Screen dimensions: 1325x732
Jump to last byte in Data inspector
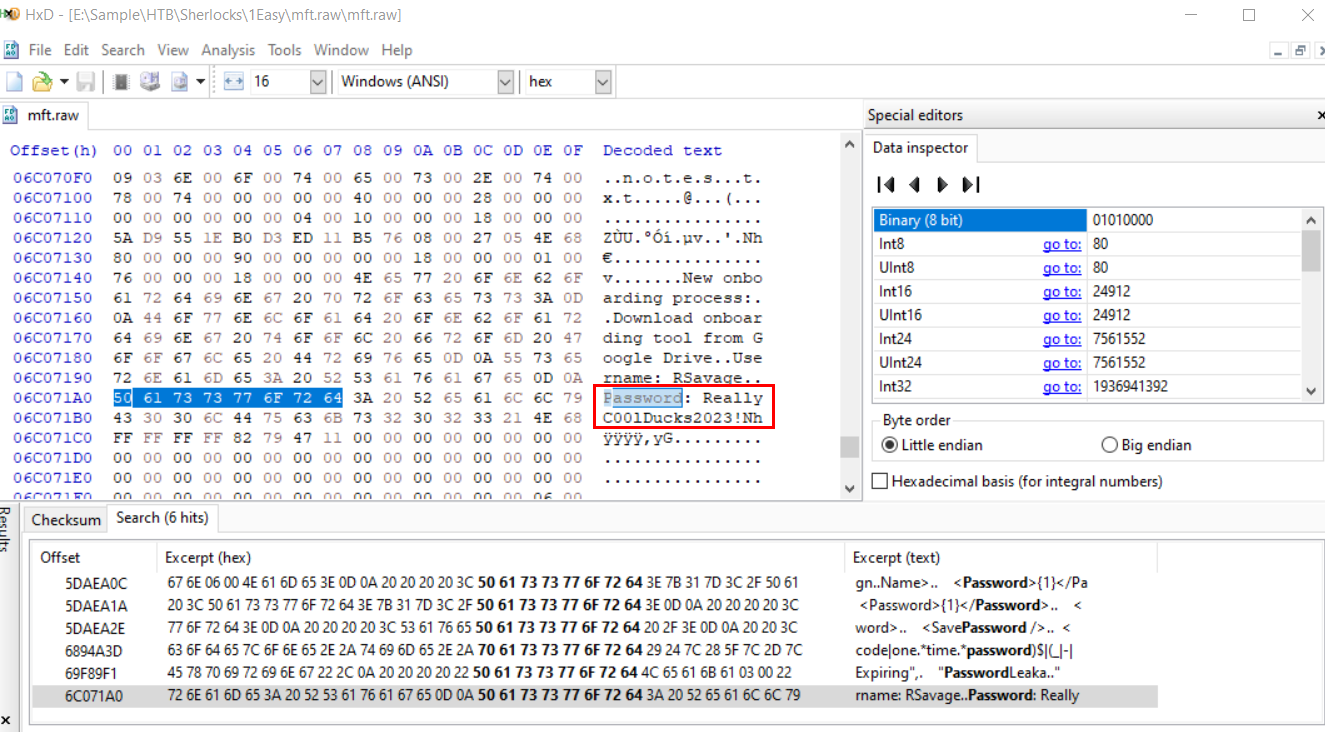pyautogui.click(x=970, y=184)
